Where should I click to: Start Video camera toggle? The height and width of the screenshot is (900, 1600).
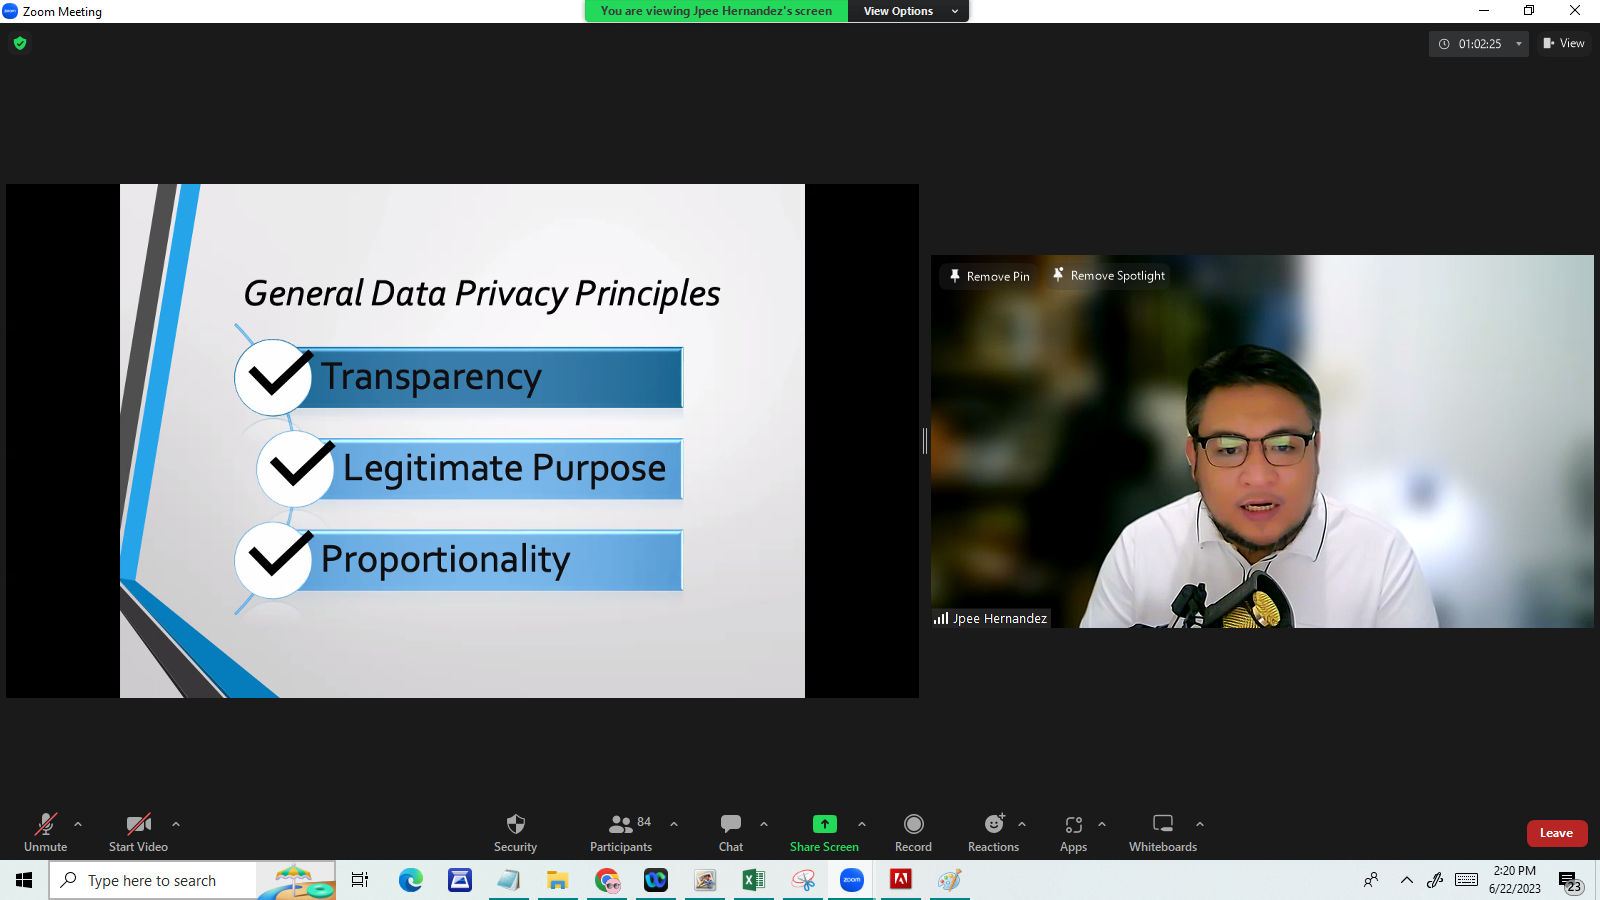(138, 832)
